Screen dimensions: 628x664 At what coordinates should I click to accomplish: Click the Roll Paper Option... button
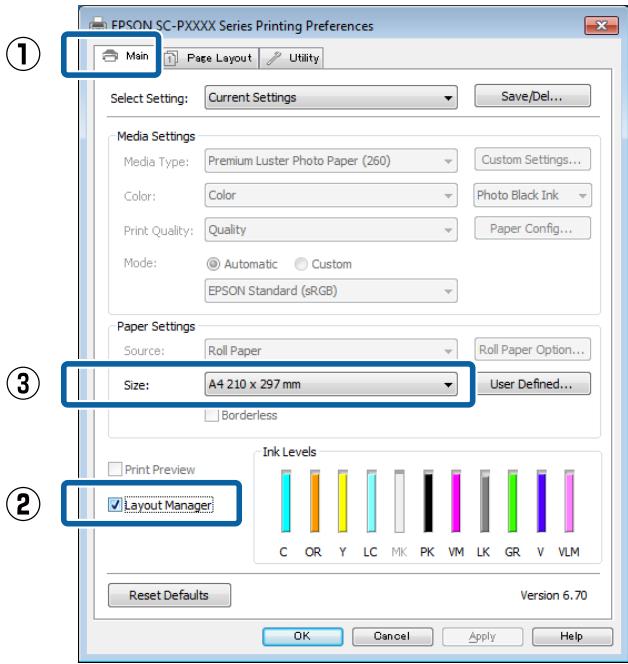point(532,349)
